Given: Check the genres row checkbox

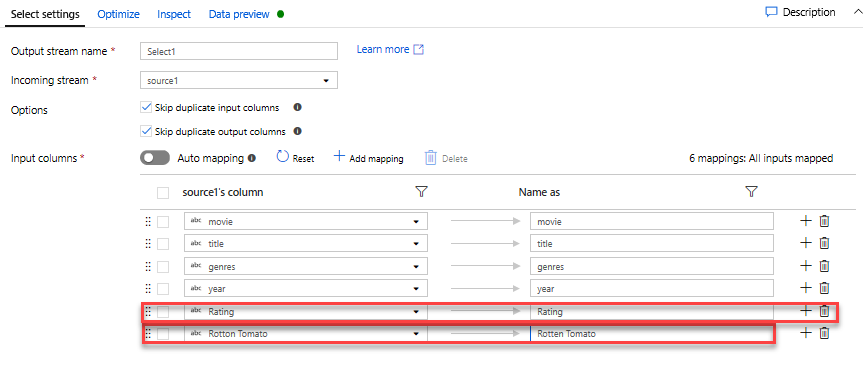Looking at the screenshot, I should pyautogui.click(x=163, y=267).
